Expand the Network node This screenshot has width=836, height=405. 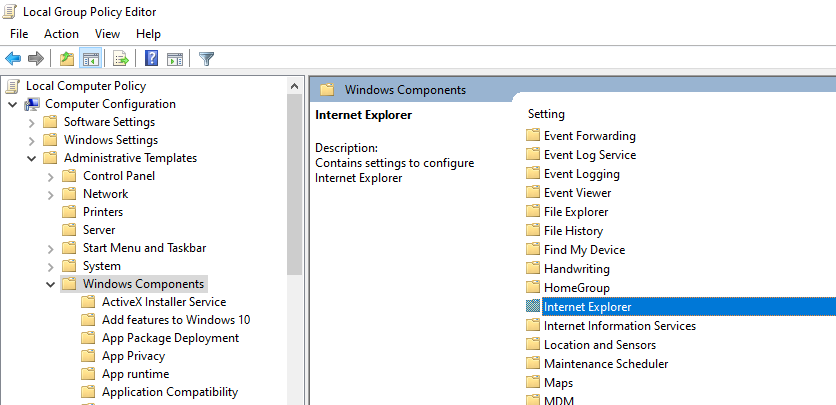point(51,195)
